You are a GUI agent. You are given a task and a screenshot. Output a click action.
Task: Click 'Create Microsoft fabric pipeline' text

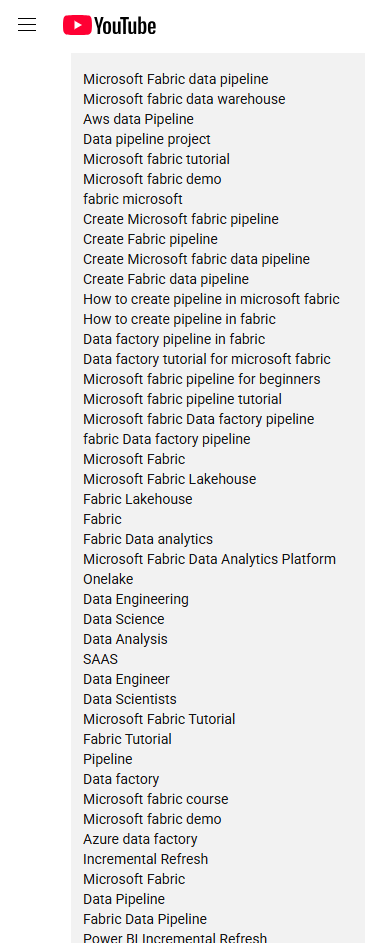[181, 219]
